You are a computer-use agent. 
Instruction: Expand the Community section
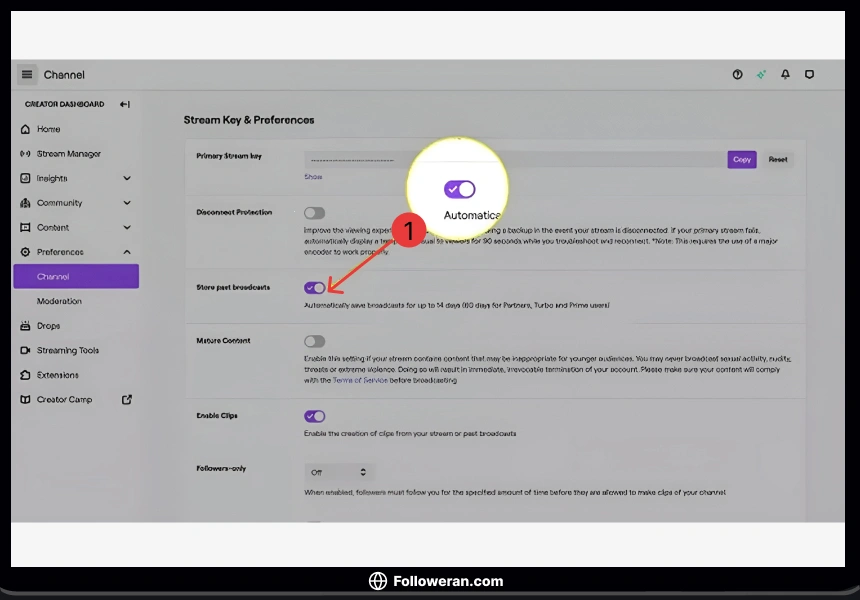click(127, 203)
